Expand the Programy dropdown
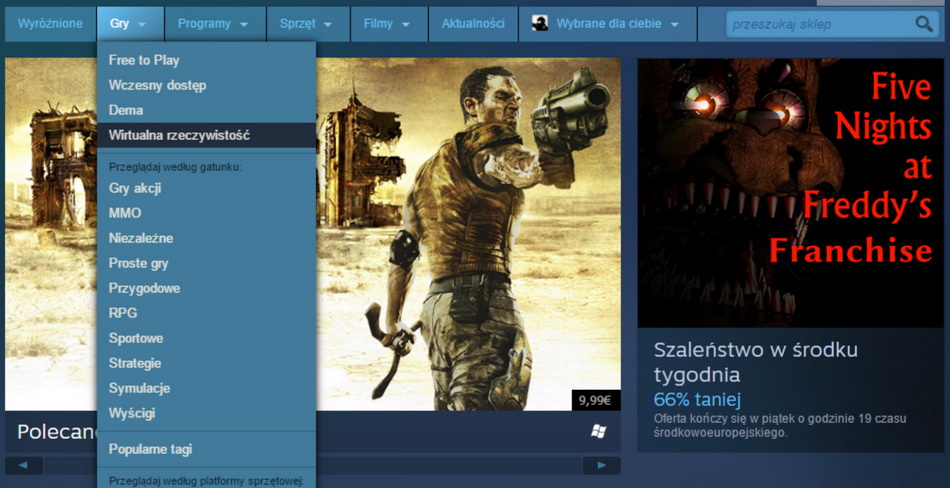Viewport: 950px width, 488px height. point(215,24)
